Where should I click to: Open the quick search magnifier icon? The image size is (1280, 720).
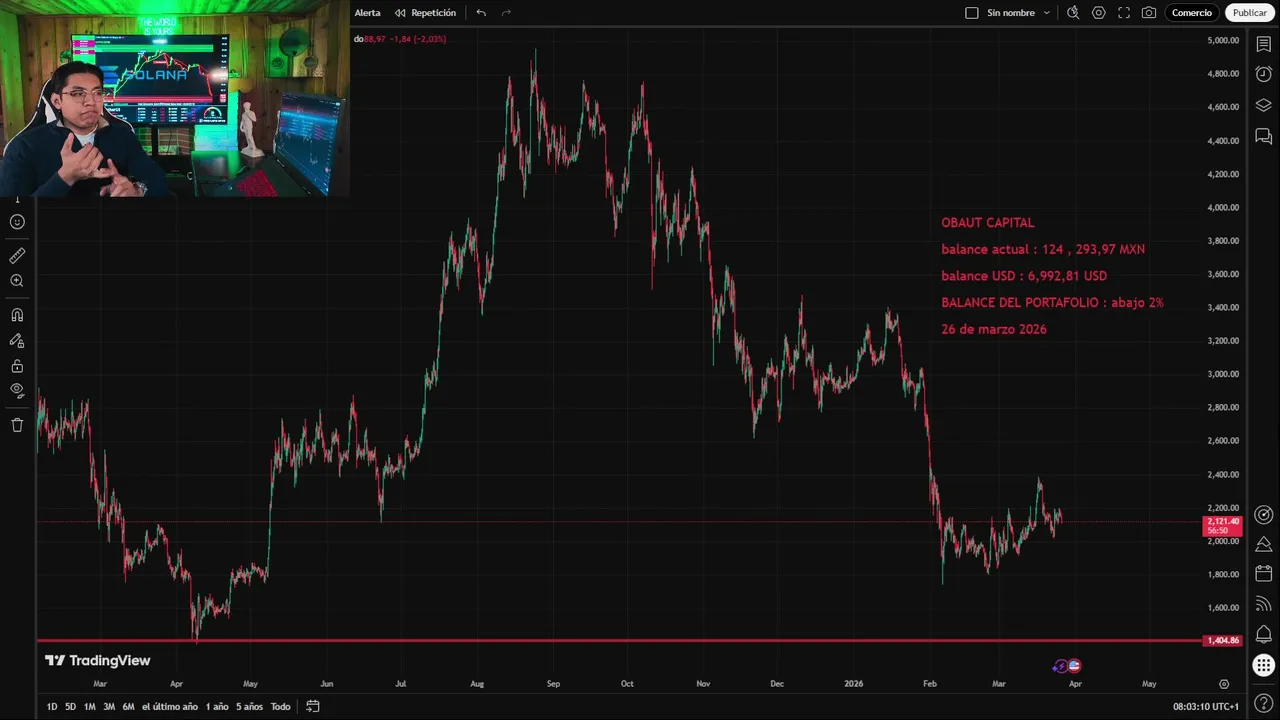(x=1073, y=13)
